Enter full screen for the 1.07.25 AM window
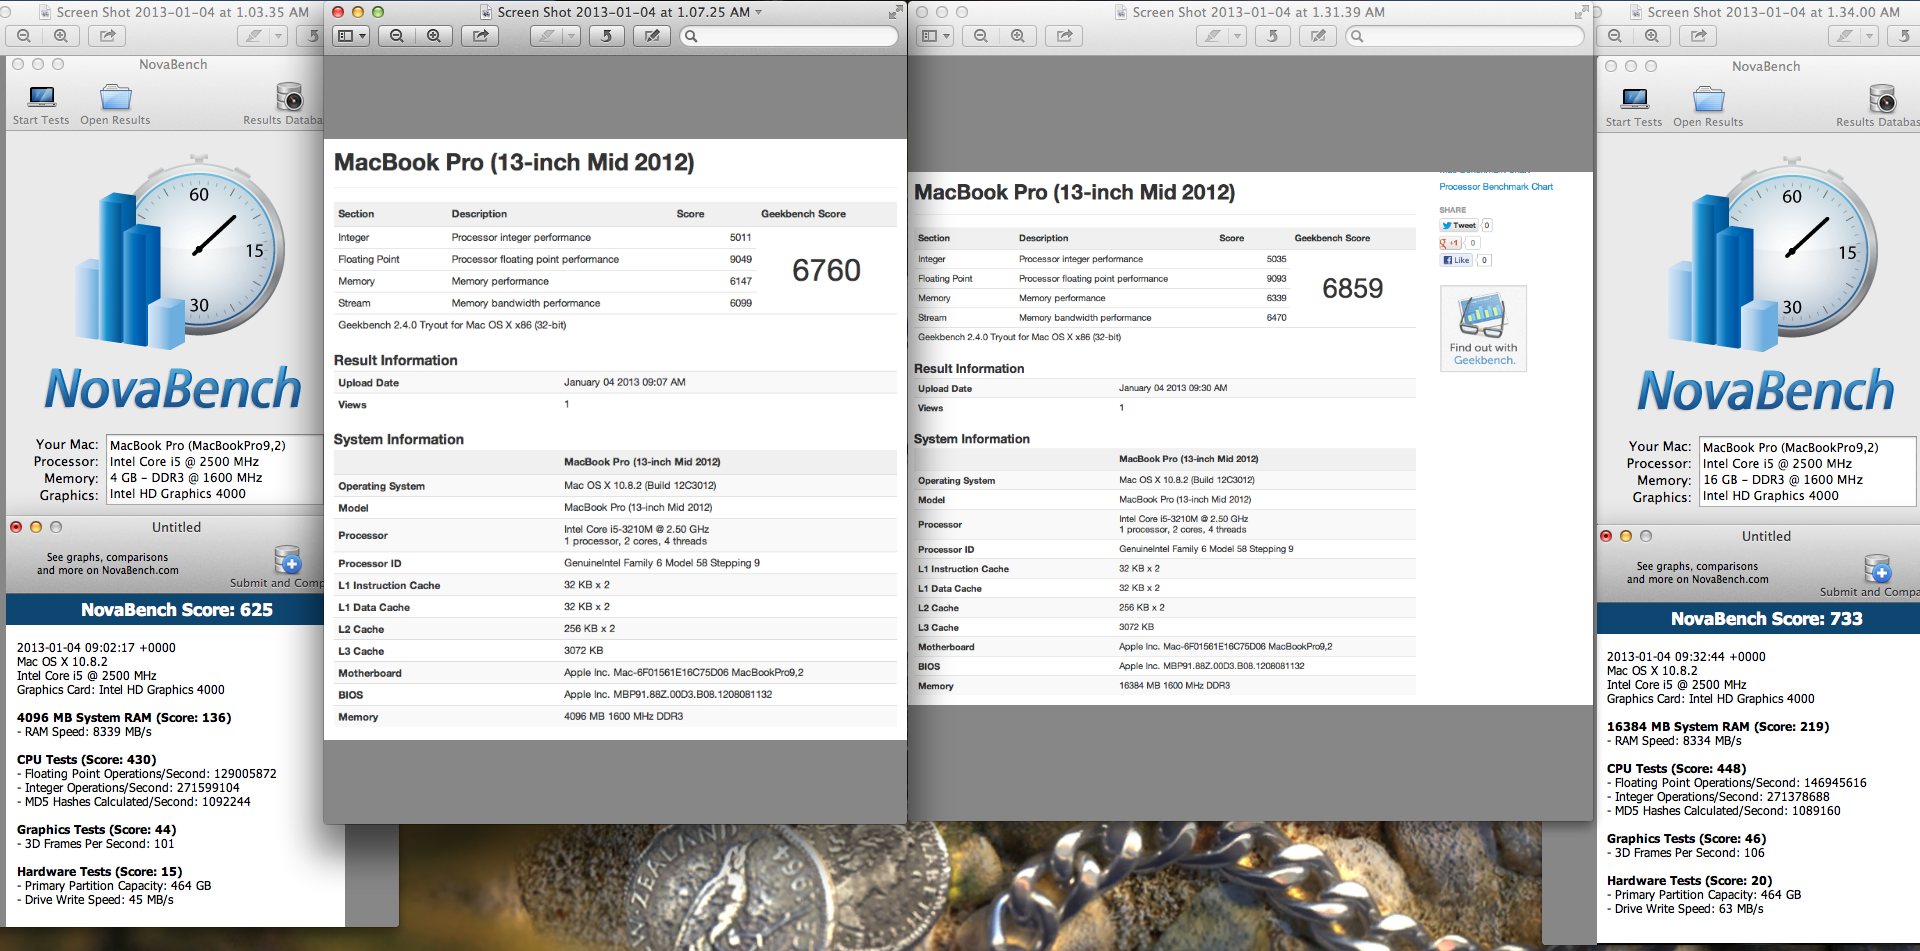1920x951 pixels. click(x=895, y=12)
